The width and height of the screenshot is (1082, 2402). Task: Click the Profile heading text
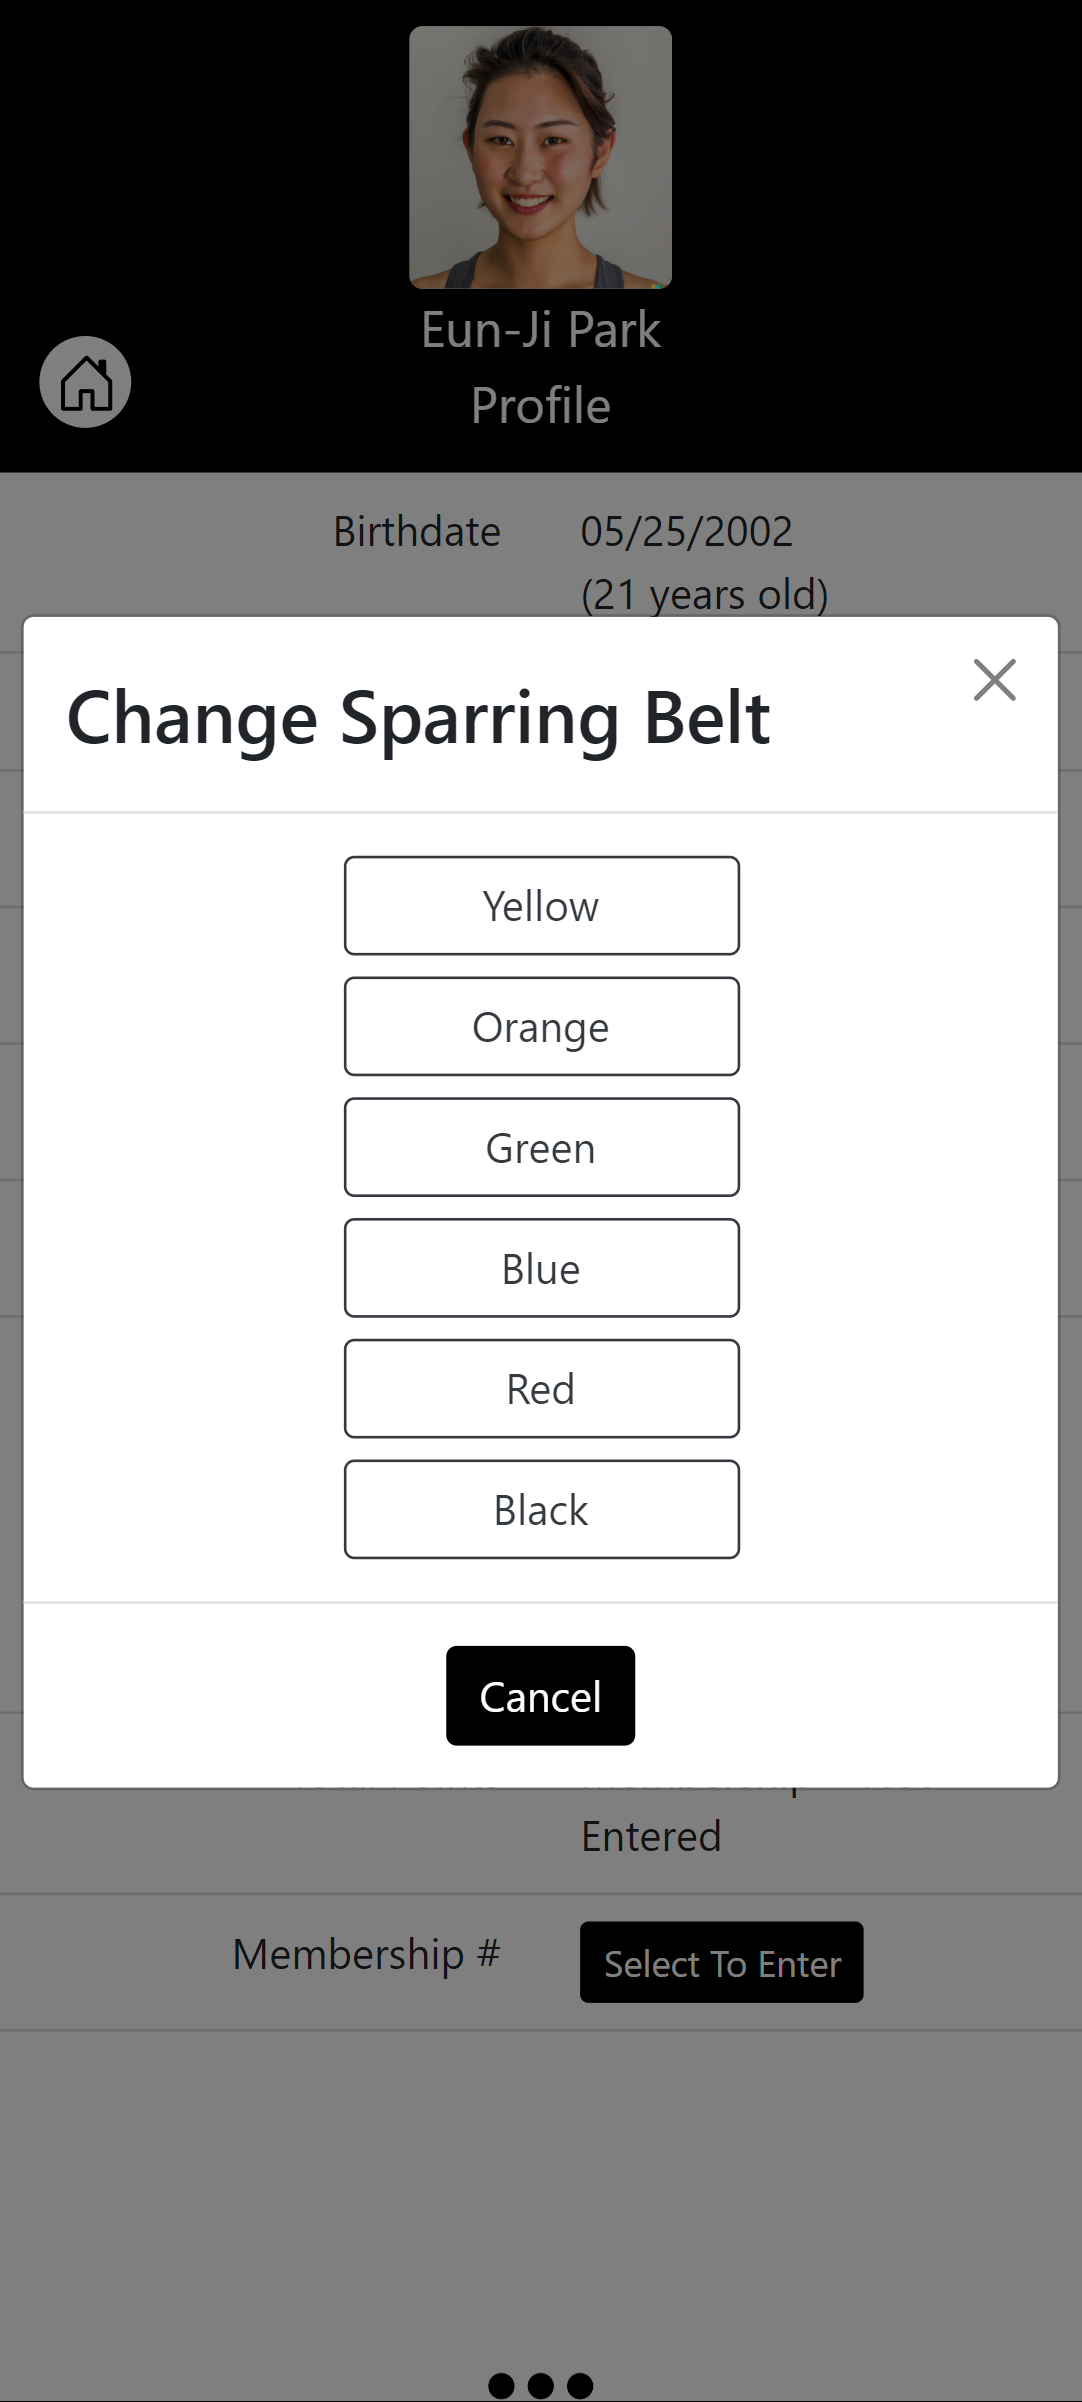540,406
